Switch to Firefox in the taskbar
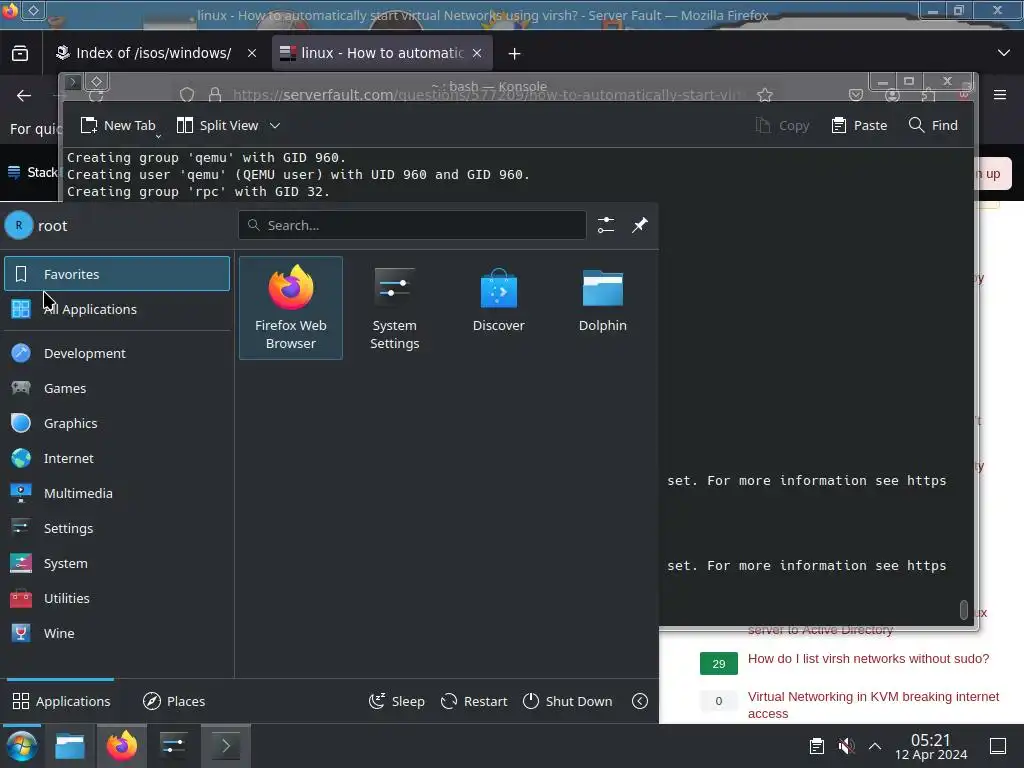Screen dimensions: 1024x768 click(x=122, y=746)
